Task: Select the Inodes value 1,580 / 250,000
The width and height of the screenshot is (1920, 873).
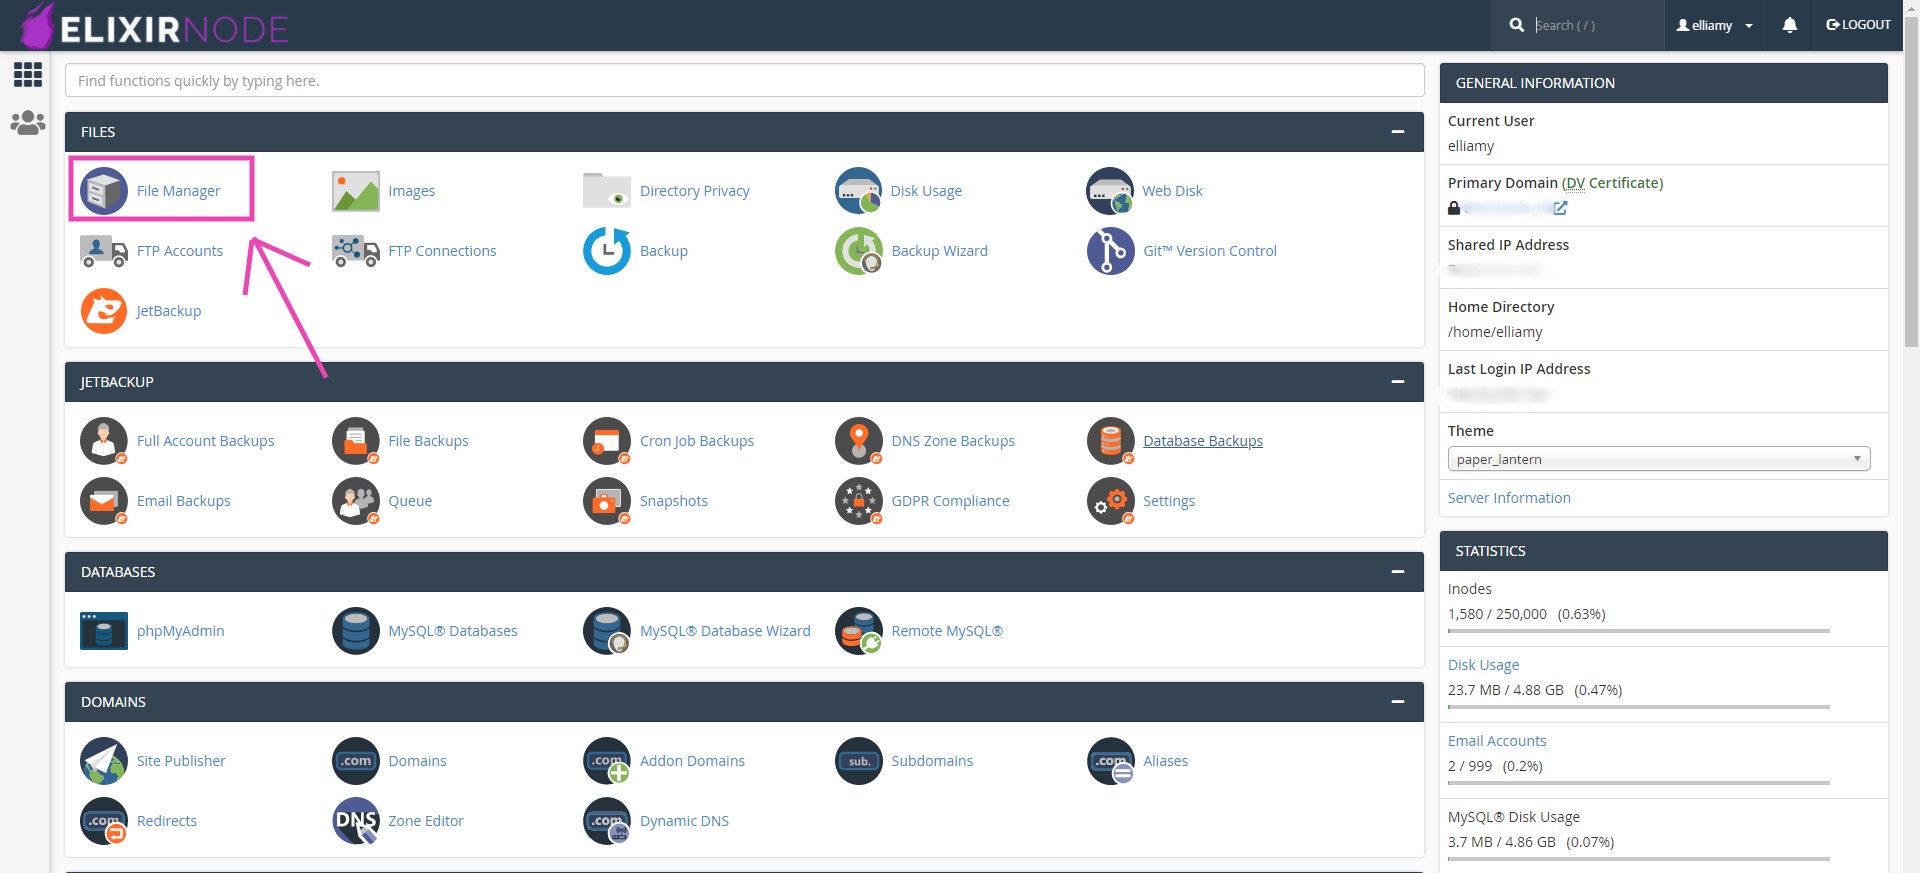Action: click(1497, 614)
